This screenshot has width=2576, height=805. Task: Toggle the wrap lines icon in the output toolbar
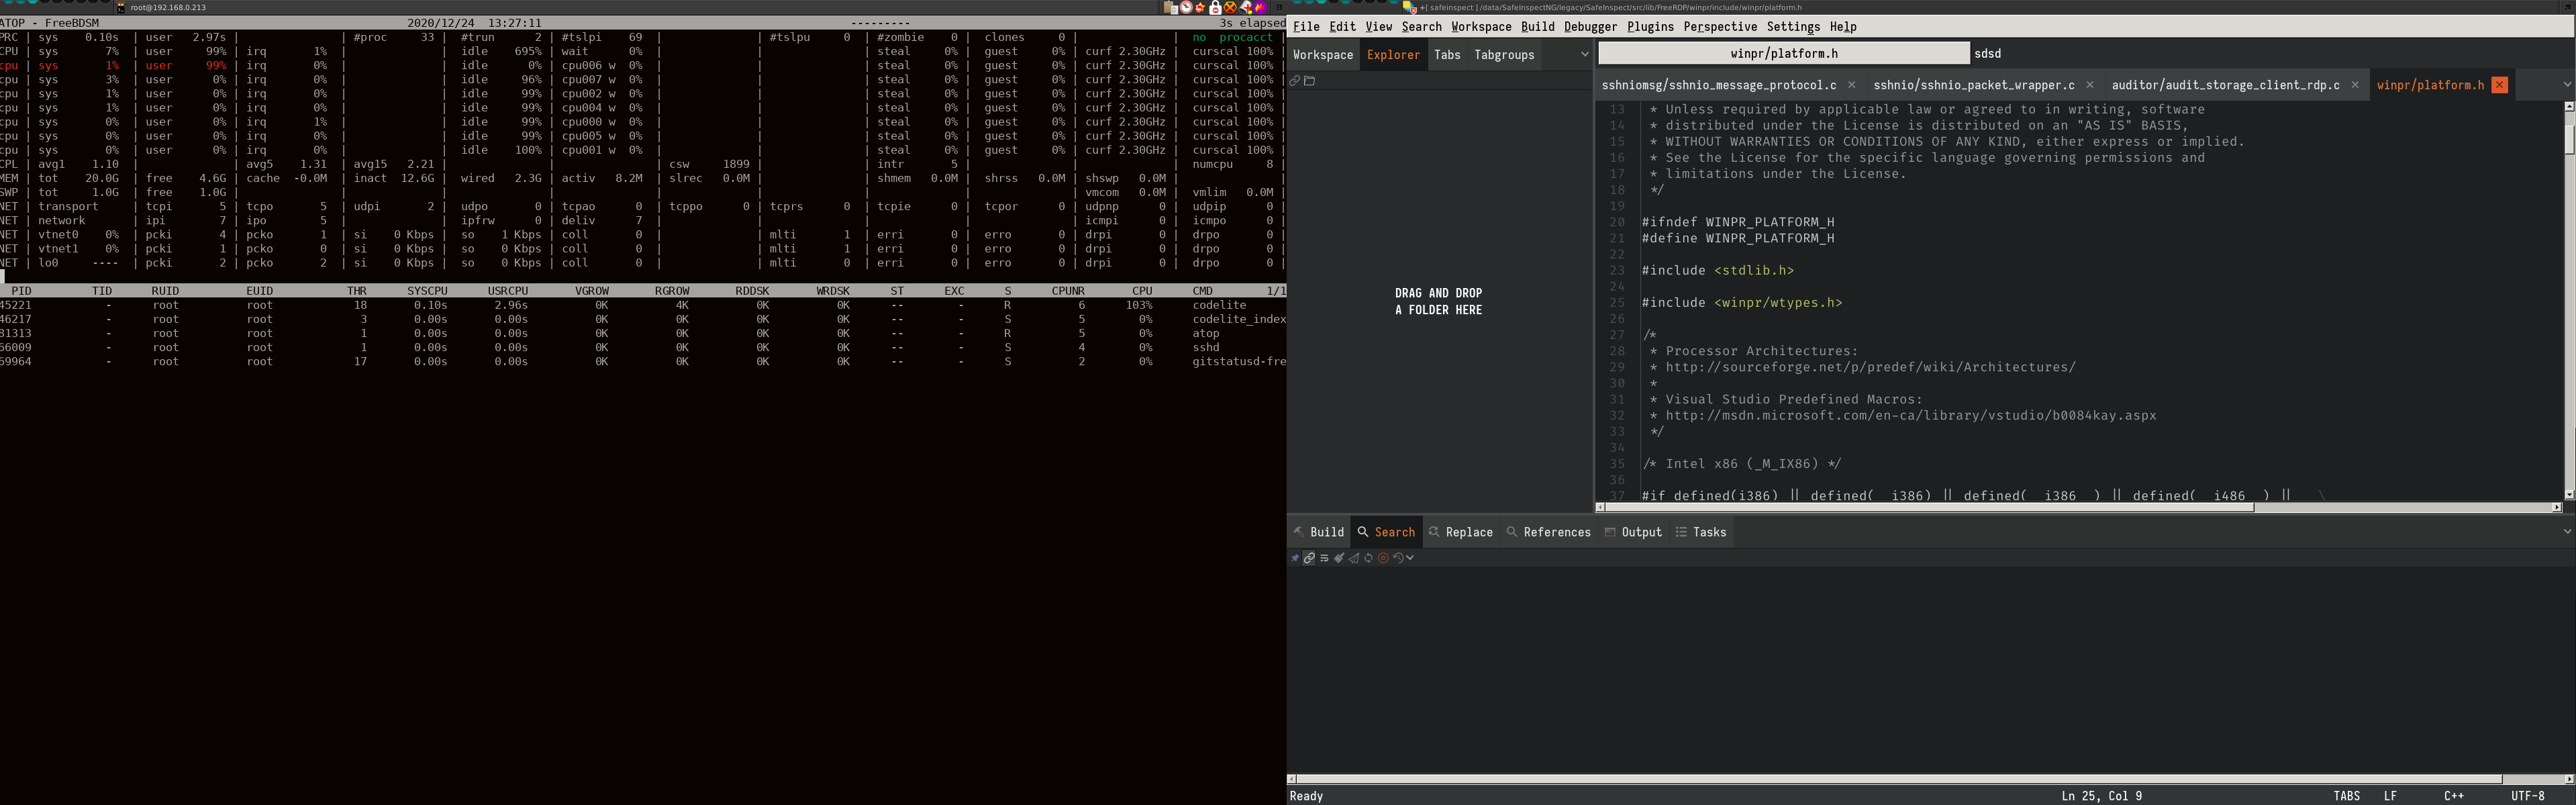tap(1324, 558)
